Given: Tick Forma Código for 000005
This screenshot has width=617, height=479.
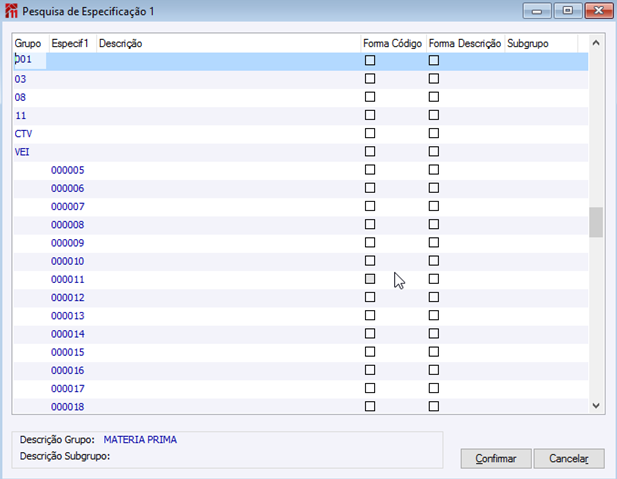Looking at the screenshot, I should (370, 170).
